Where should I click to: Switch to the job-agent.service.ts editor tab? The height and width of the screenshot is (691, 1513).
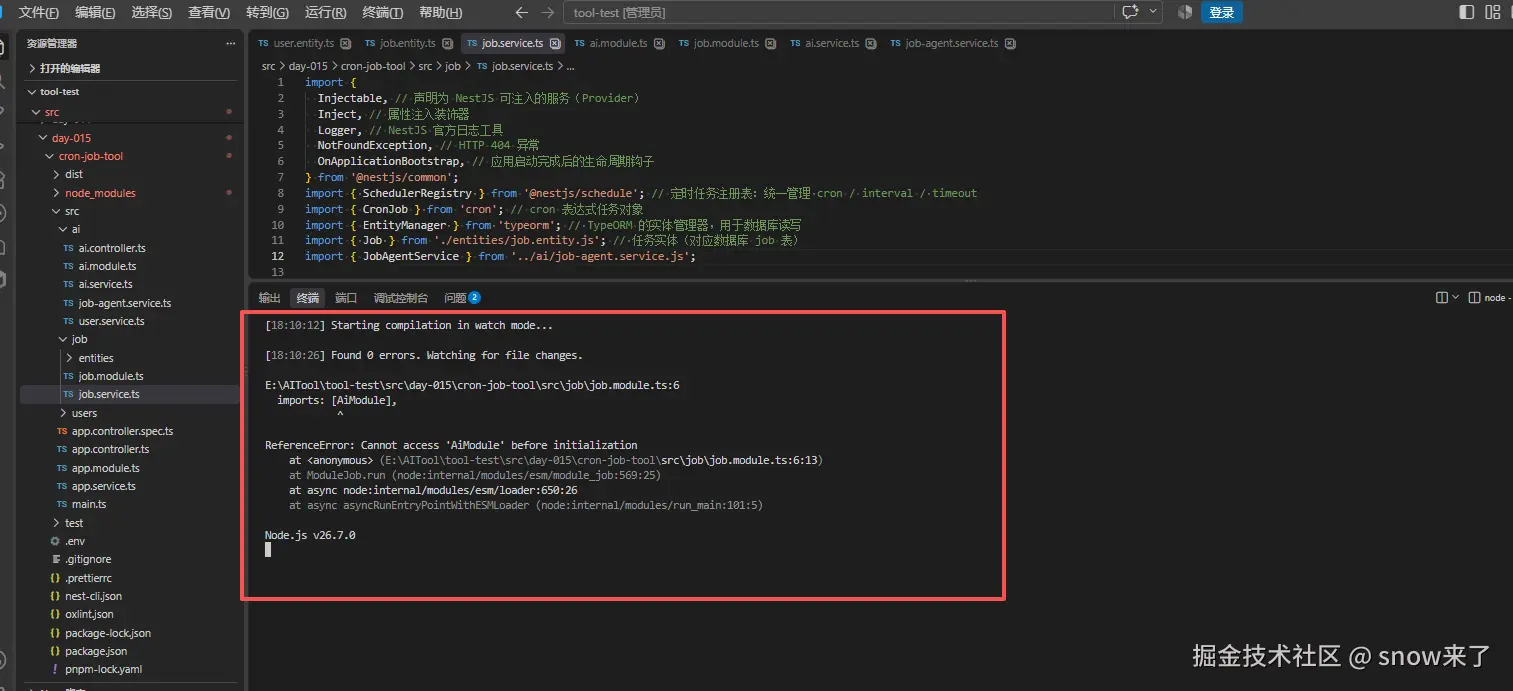[x=951, y=44]
